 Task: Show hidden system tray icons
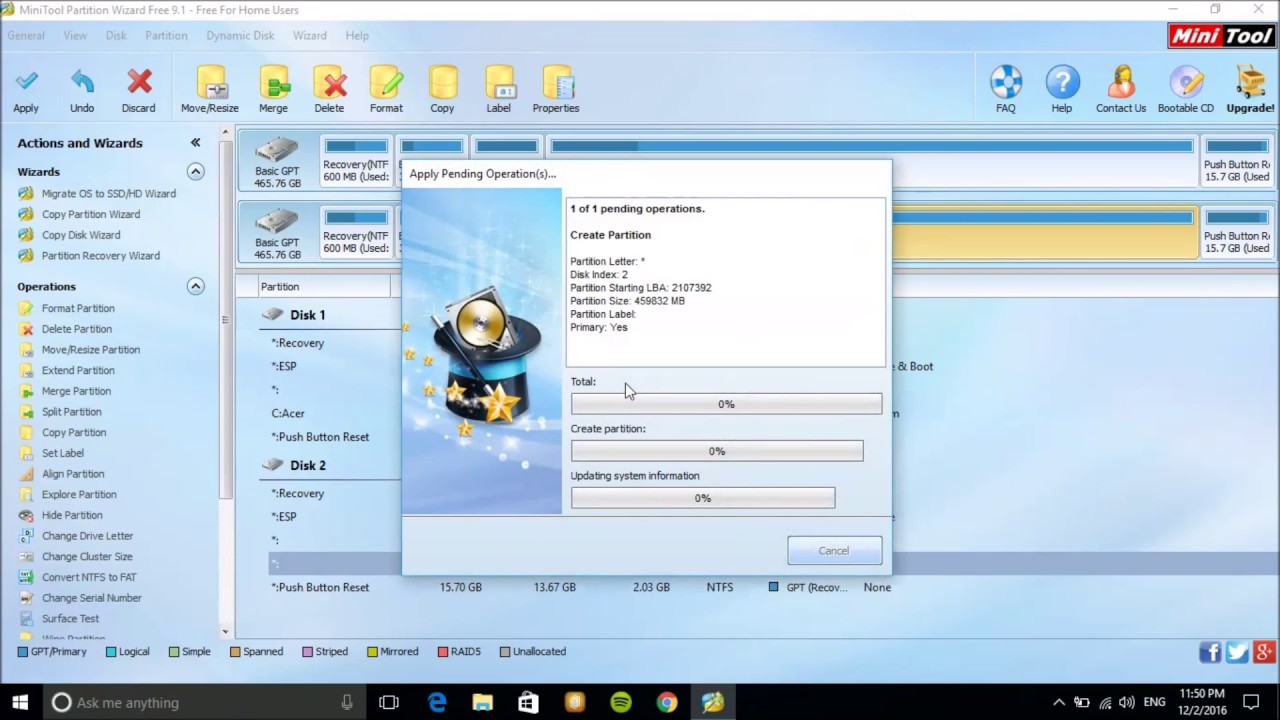(x=1060, y=702)
